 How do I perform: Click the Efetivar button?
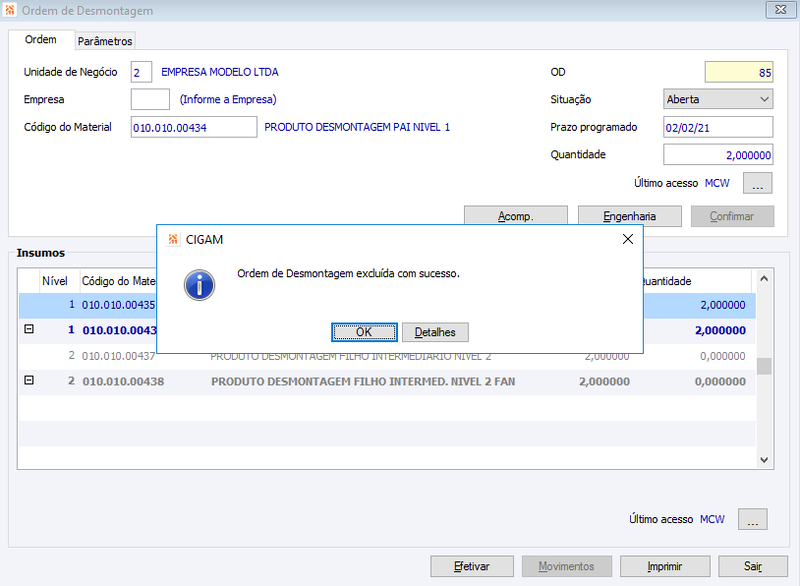(472, 566)
